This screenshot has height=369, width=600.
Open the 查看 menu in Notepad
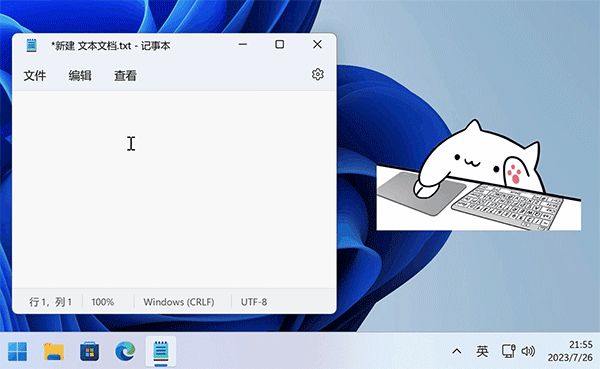point(125,75)
